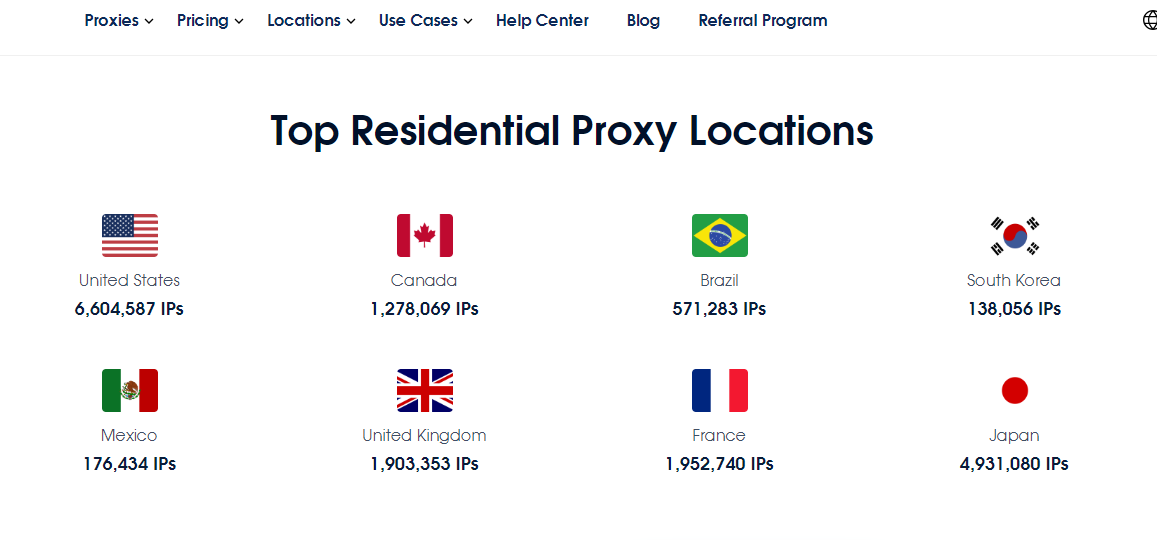This screenshot has width=1157, height=540.
Task: Expand the Proxies dropdown menu
Action: coord(119,21)
